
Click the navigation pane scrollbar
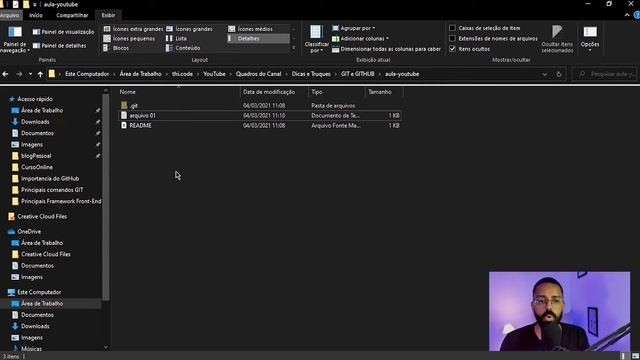[106, 198]
